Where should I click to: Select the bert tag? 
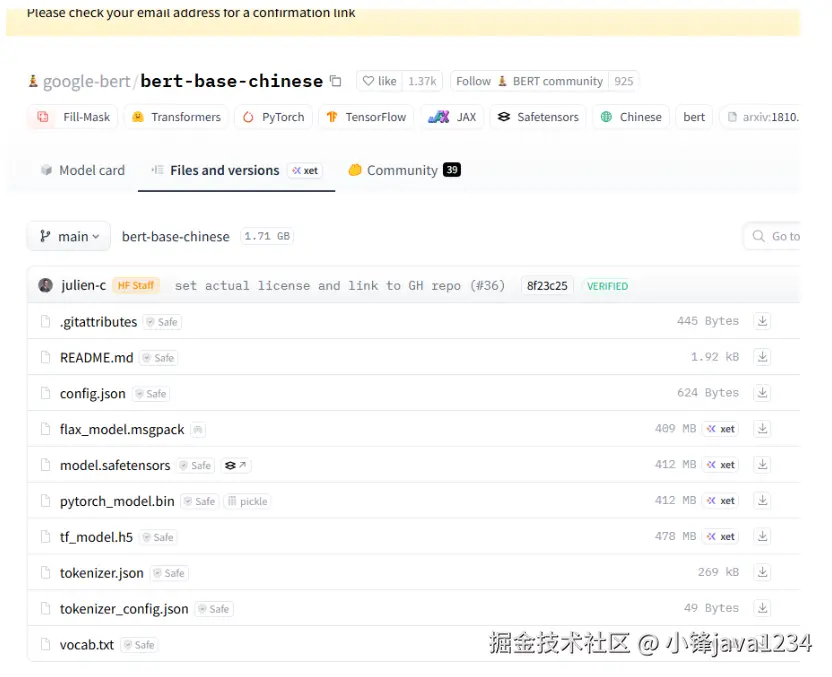(694, 117)
